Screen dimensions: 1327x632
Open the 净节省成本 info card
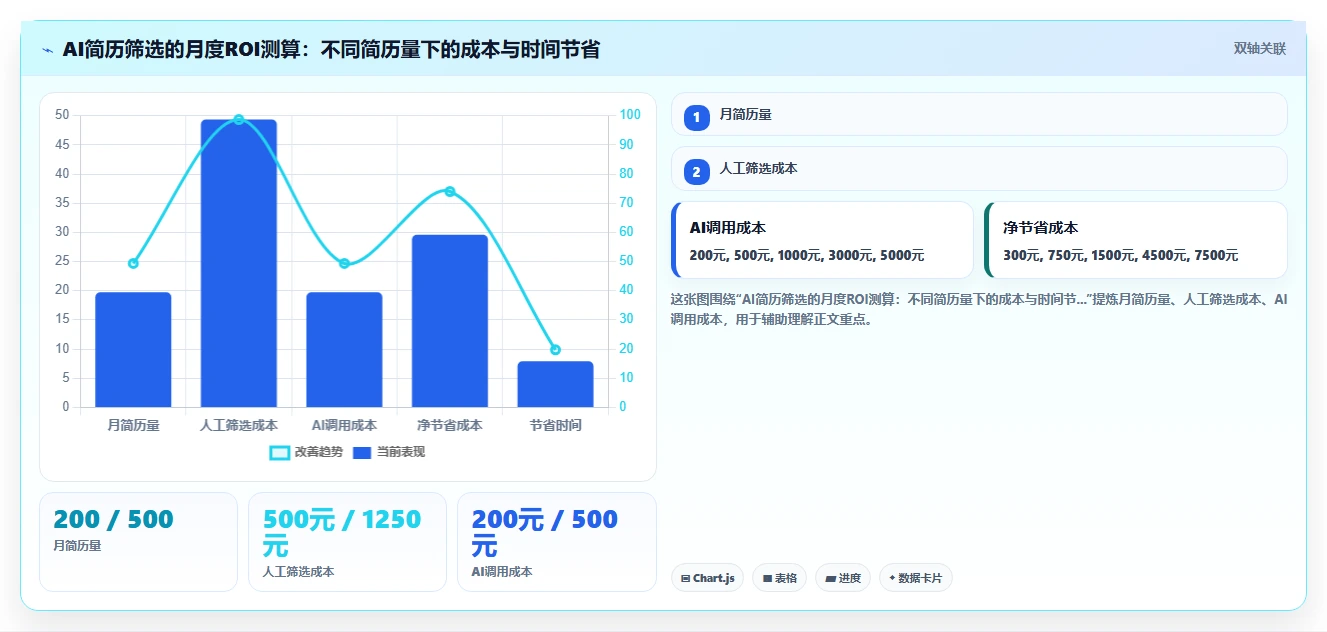[1135, 240]
